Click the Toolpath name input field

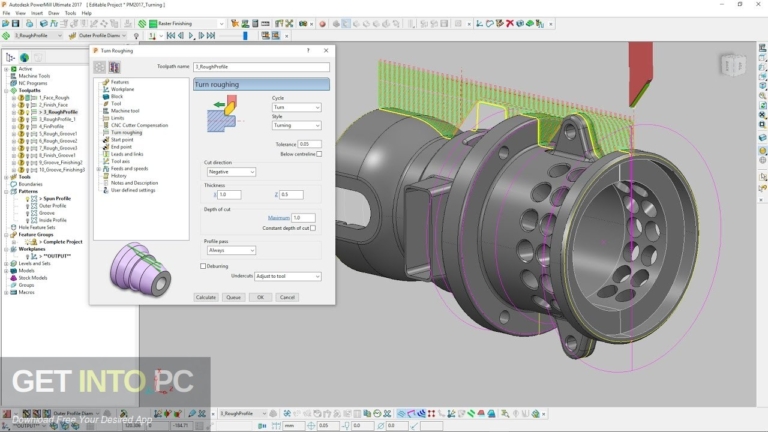click(x=261, y=67)
